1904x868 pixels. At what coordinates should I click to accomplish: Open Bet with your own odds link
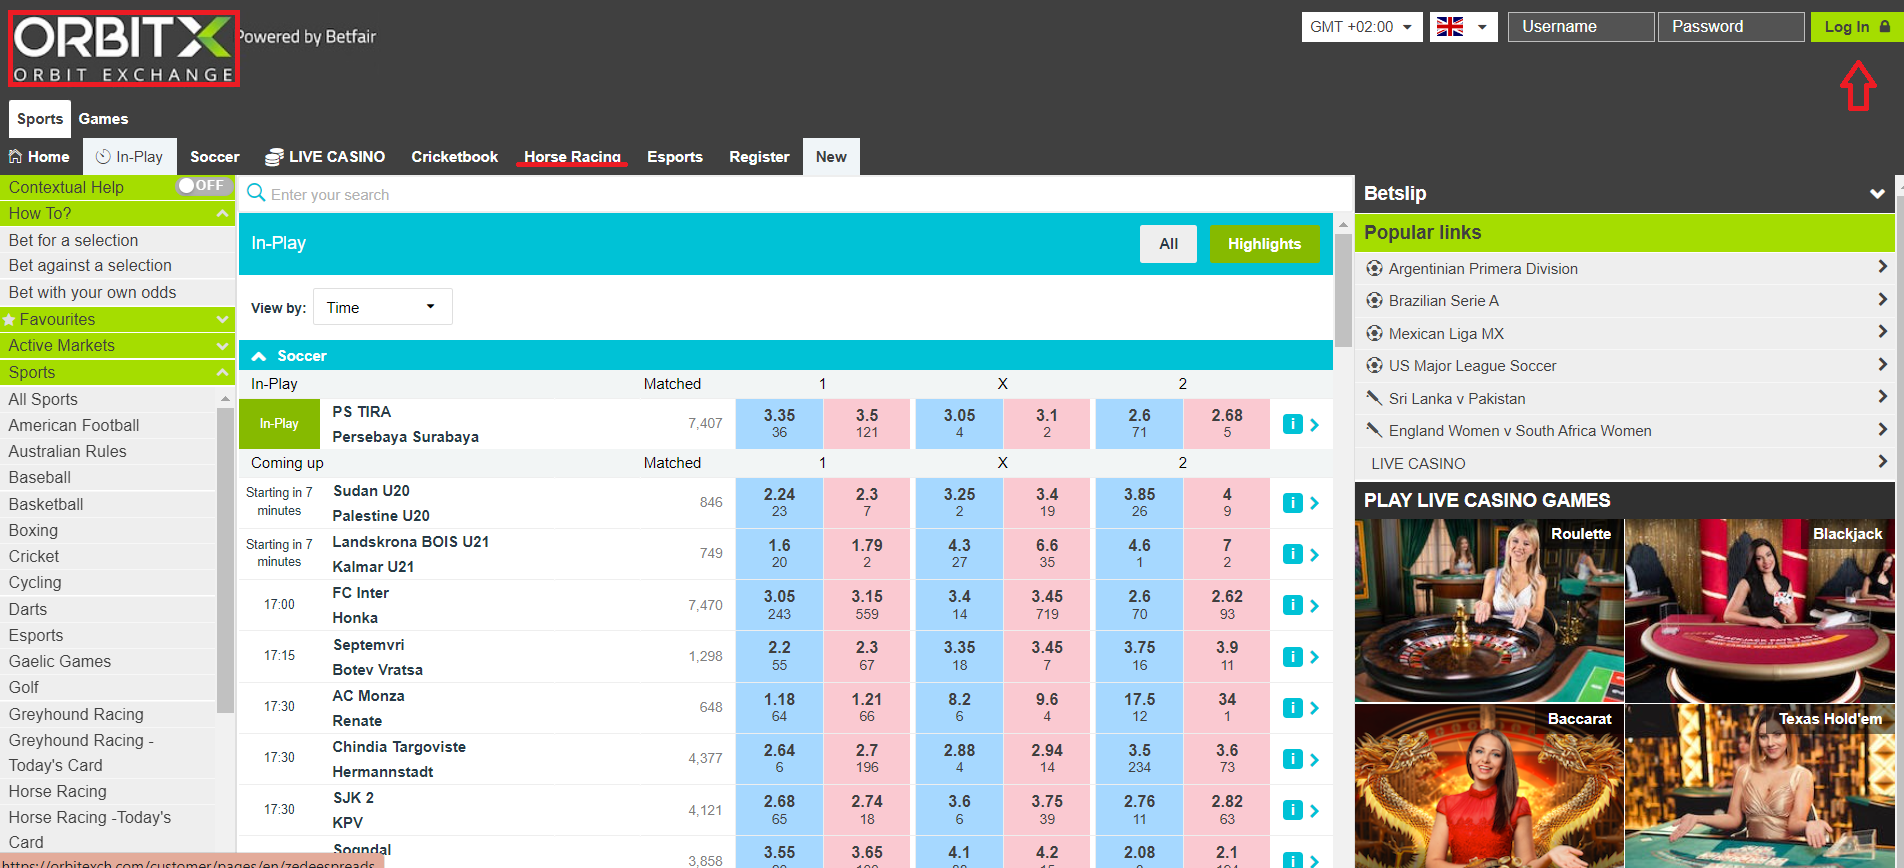(117, 292)
